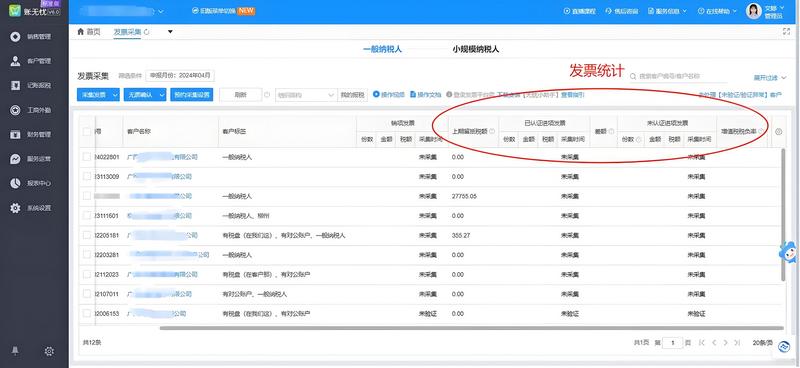Open 销售管理 in the sidebar
Image resolution: width=800 pixels, height=368 pixels.
point(33,36)
